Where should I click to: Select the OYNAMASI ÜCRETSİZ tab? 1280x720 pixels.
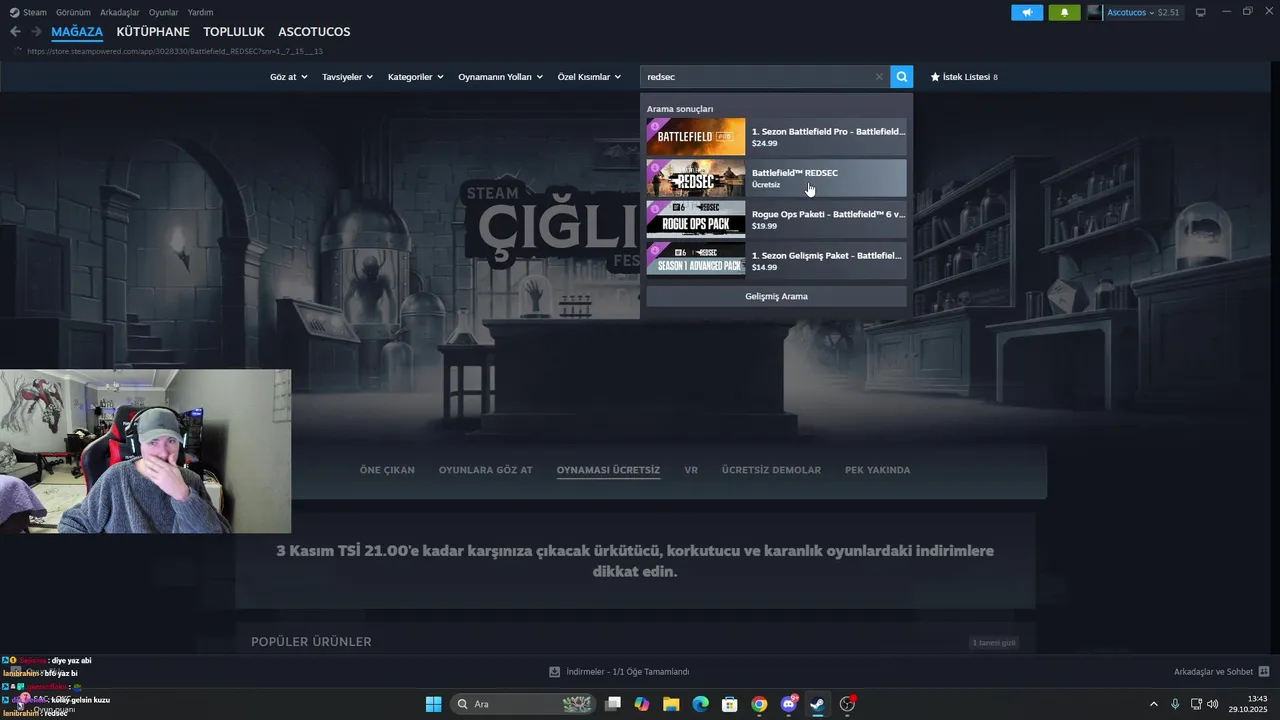coord(608,470)
